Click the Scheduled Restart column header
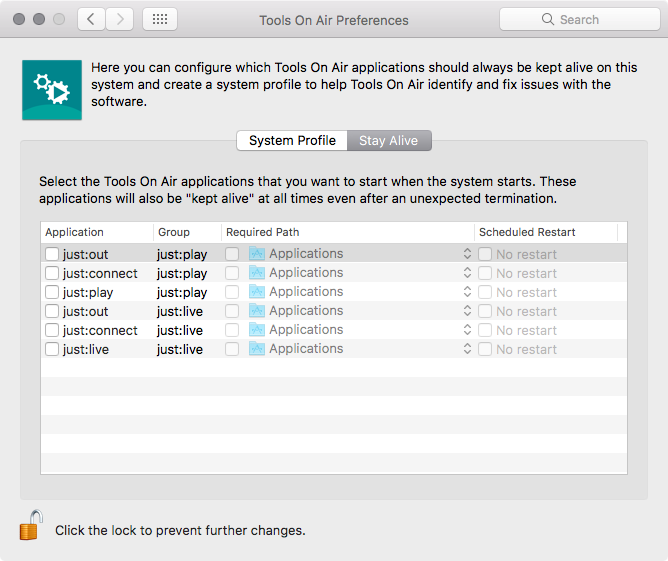This screenshot has height=561, width=668. pyautogui.click(x=546, y=232)
